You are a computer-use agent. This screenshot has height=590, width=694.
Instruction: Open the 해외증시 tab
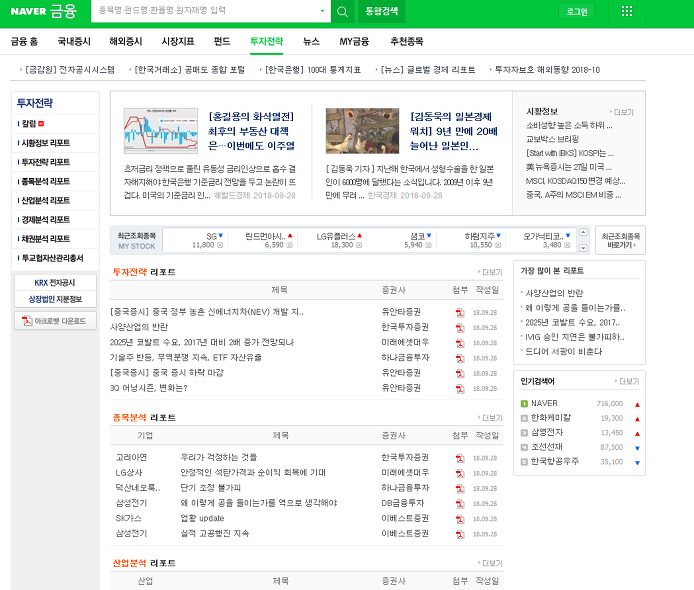[x=126, y=42]
